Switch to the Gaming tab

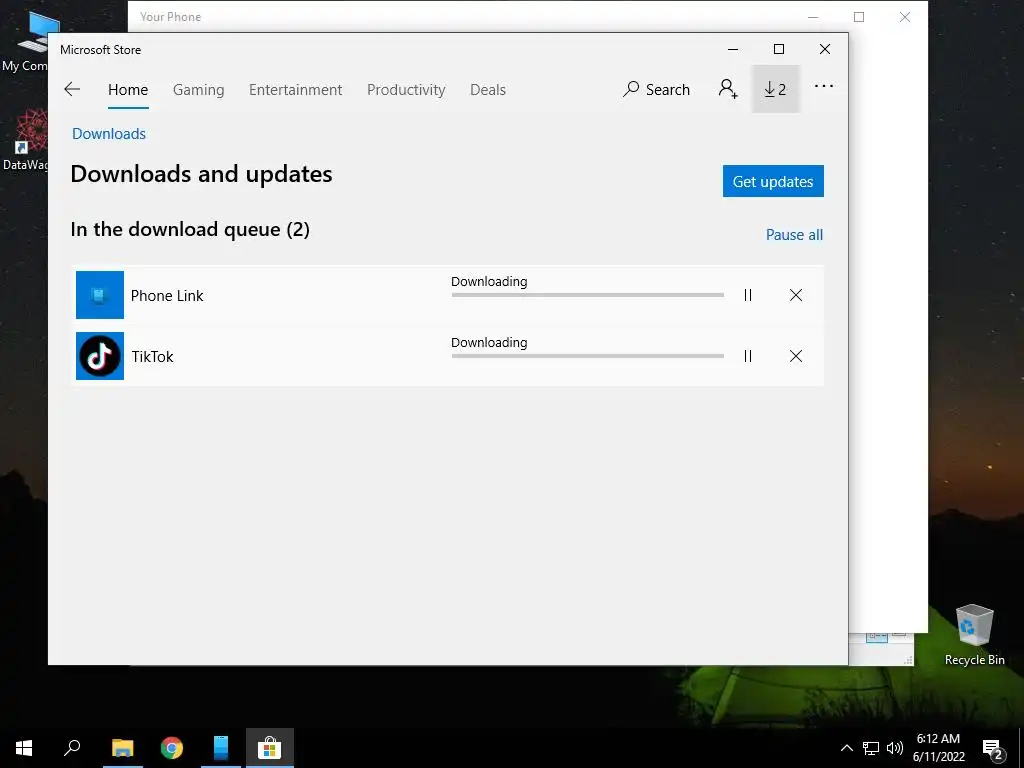point(199,89)
